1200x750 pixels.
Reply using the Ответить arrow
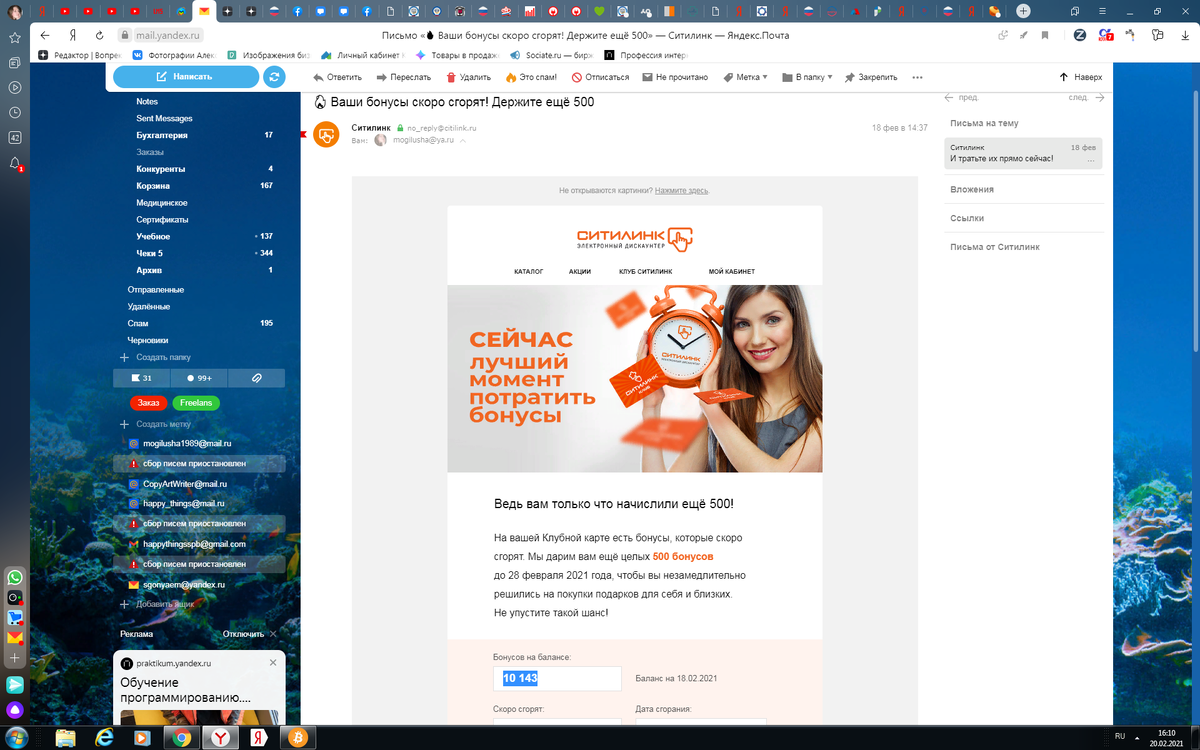[336, 77]
